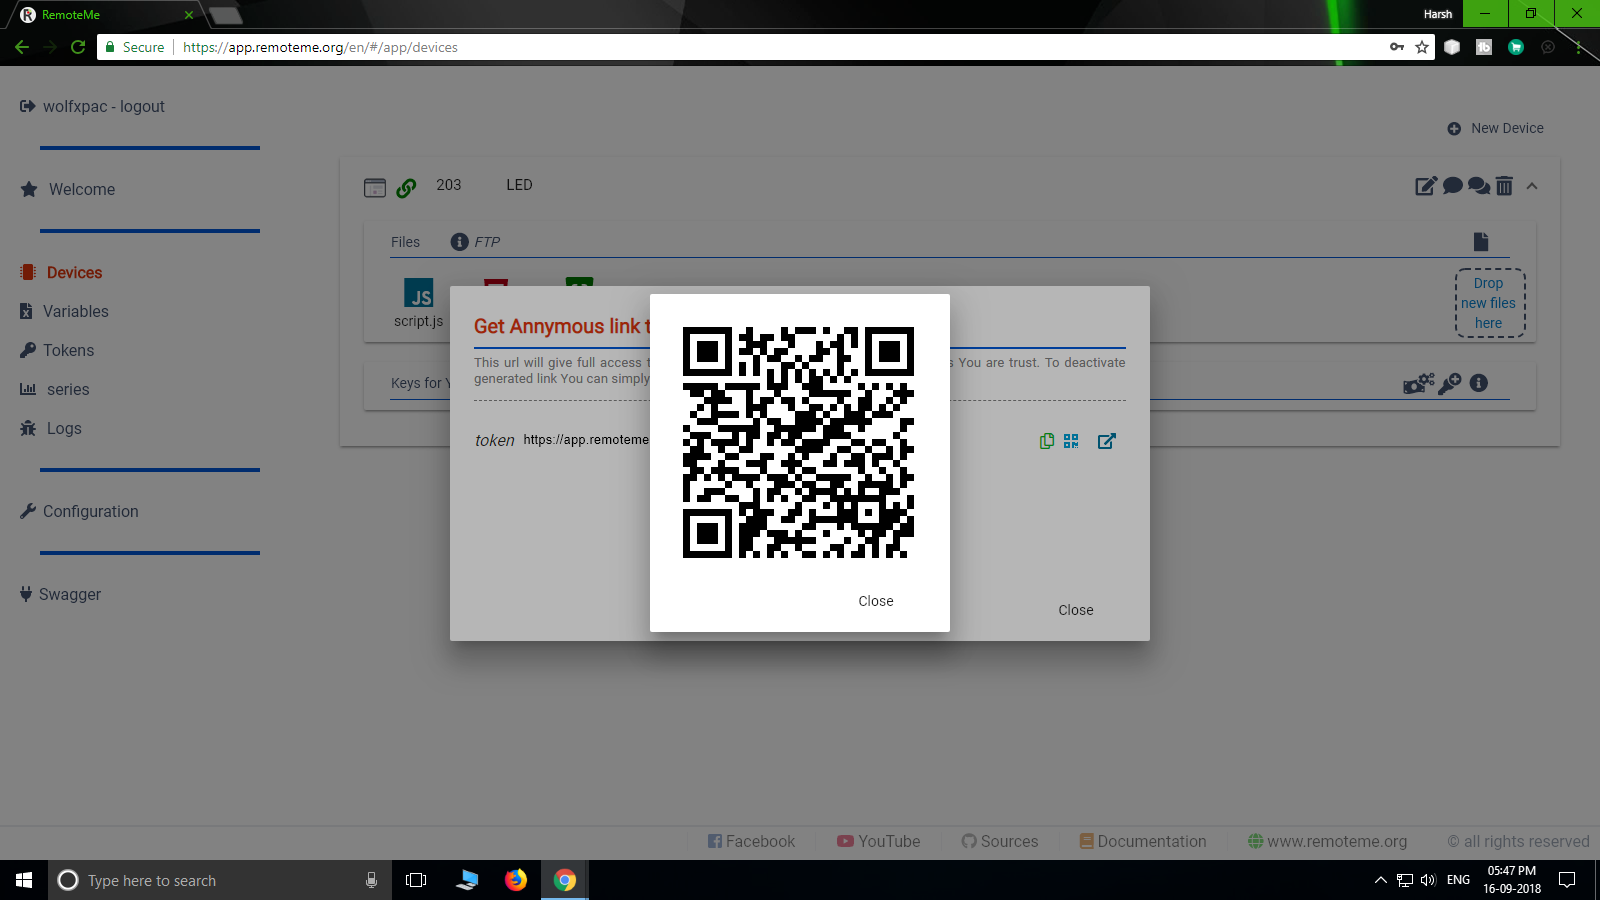Open Facebook footer link
Screen dimensions: 1600x900
pos(752,841)
